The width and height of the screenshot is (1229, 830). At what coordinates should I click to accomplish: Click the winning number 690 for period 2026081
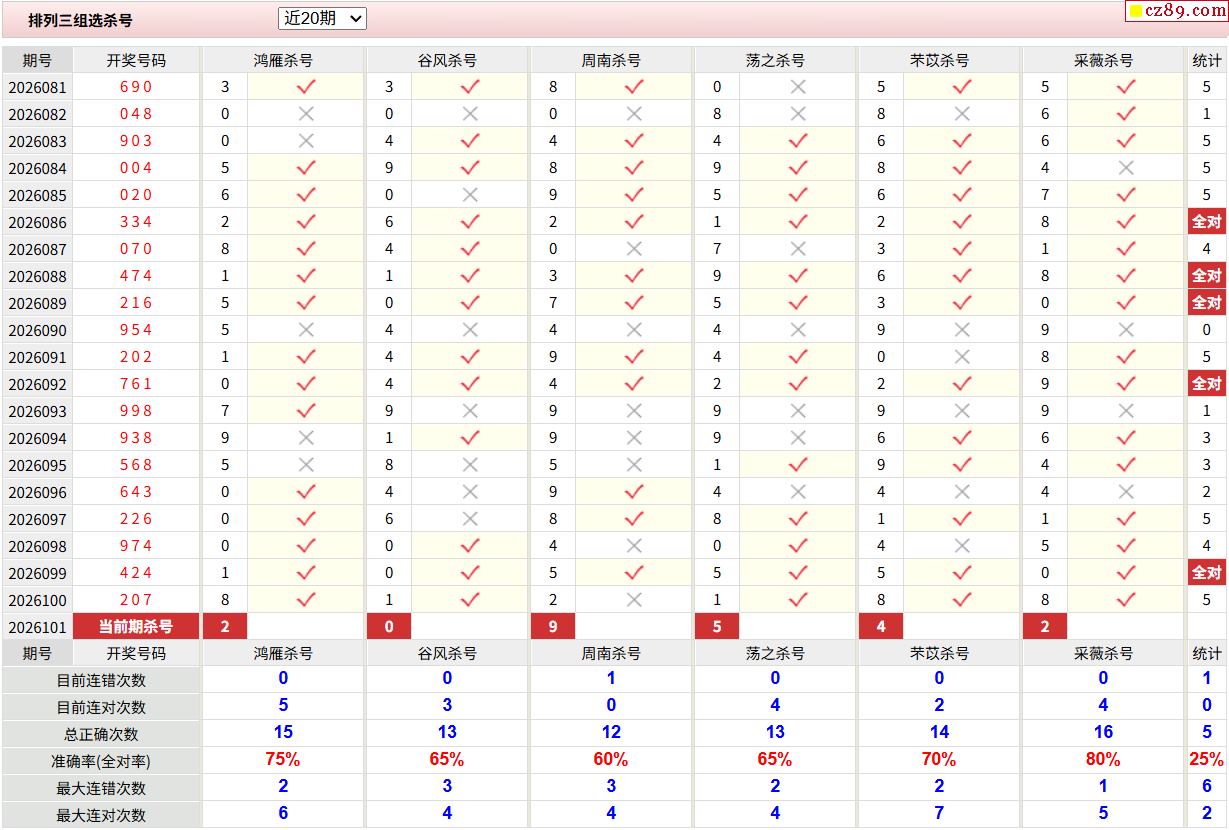pos(136,87)
